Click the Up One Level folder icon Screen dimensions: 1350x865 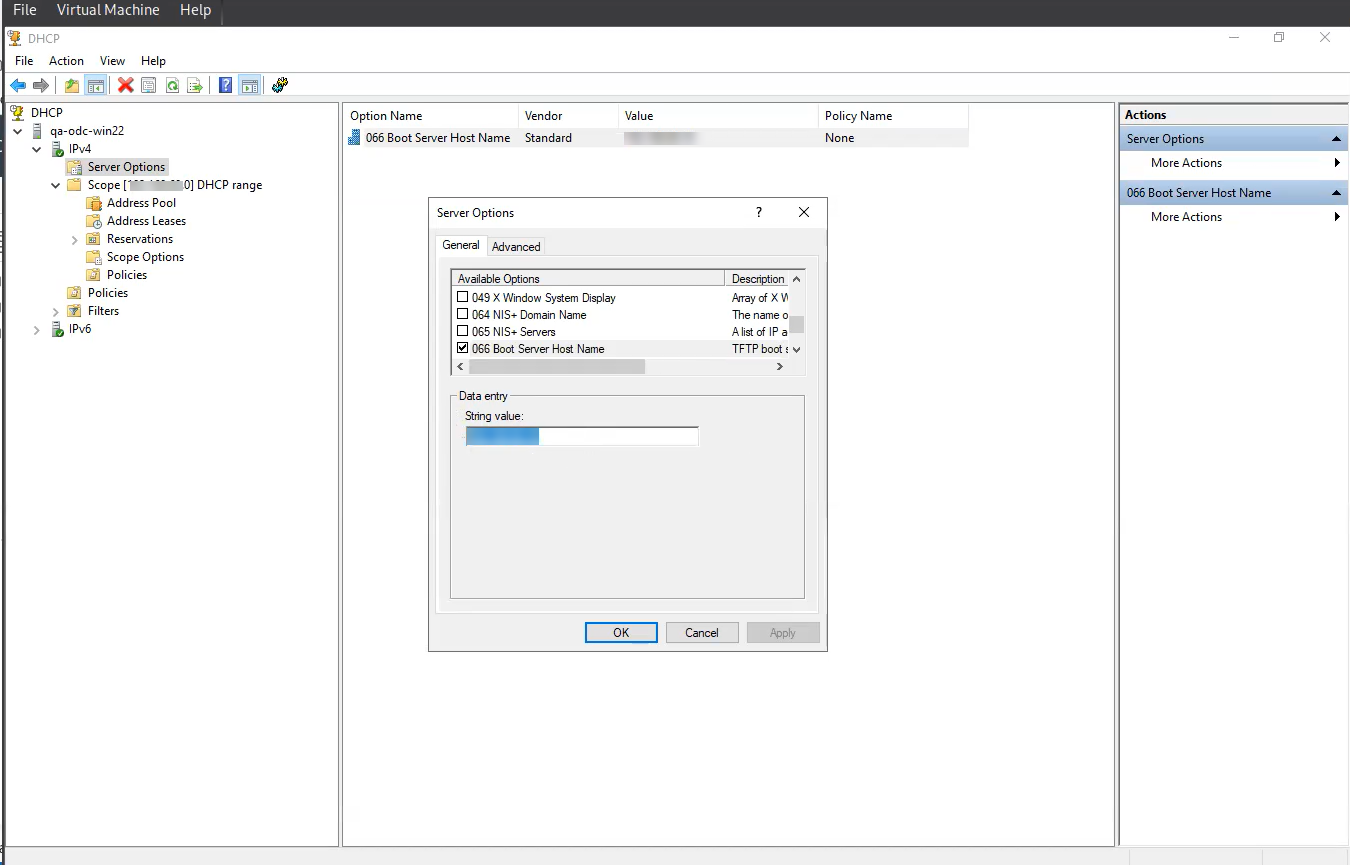[72, 86]
